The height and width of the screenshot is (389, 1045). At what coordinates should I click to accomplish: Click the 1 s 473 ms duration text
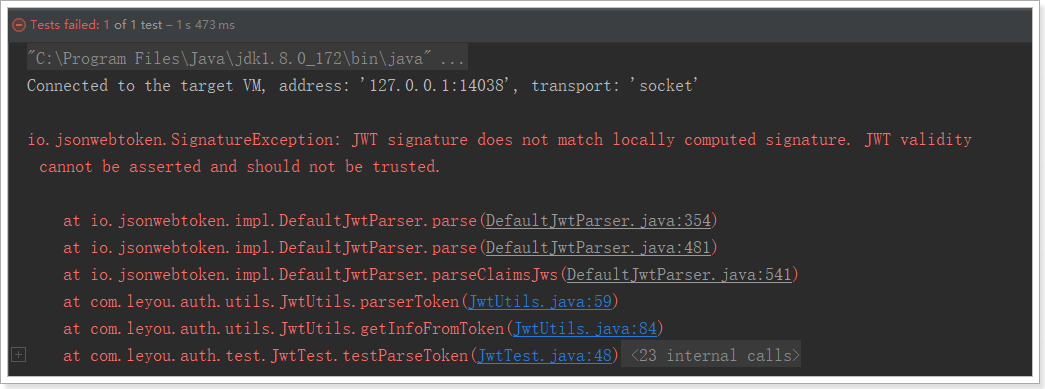(205, 25)
